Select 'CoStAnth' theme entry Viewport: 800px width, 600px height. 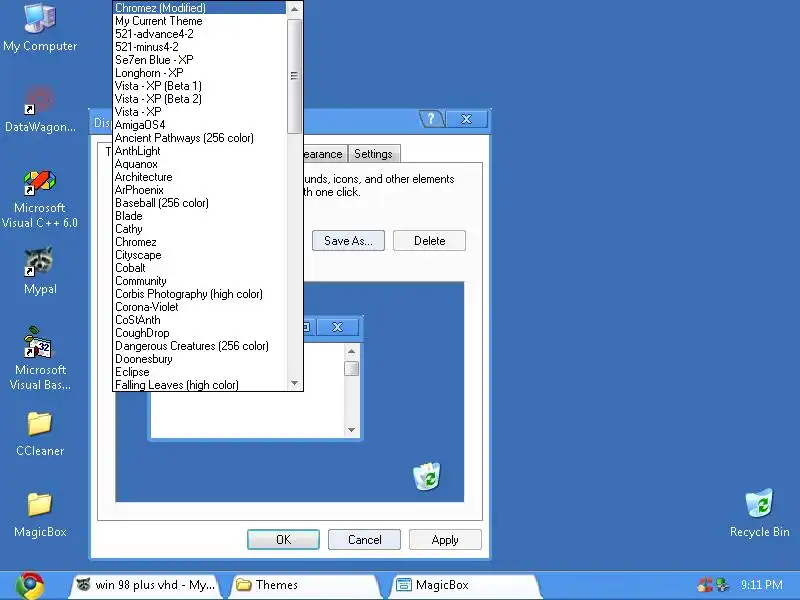click(199, 320)
